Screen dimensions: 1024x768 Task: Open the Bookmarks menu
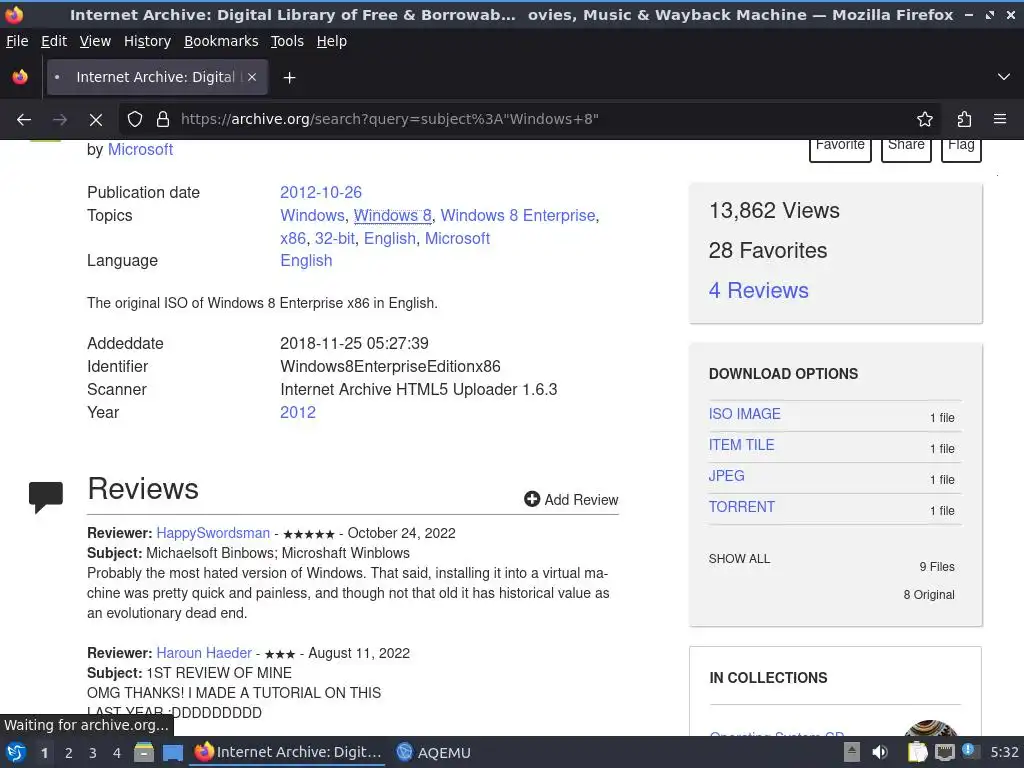pos(221,41)
